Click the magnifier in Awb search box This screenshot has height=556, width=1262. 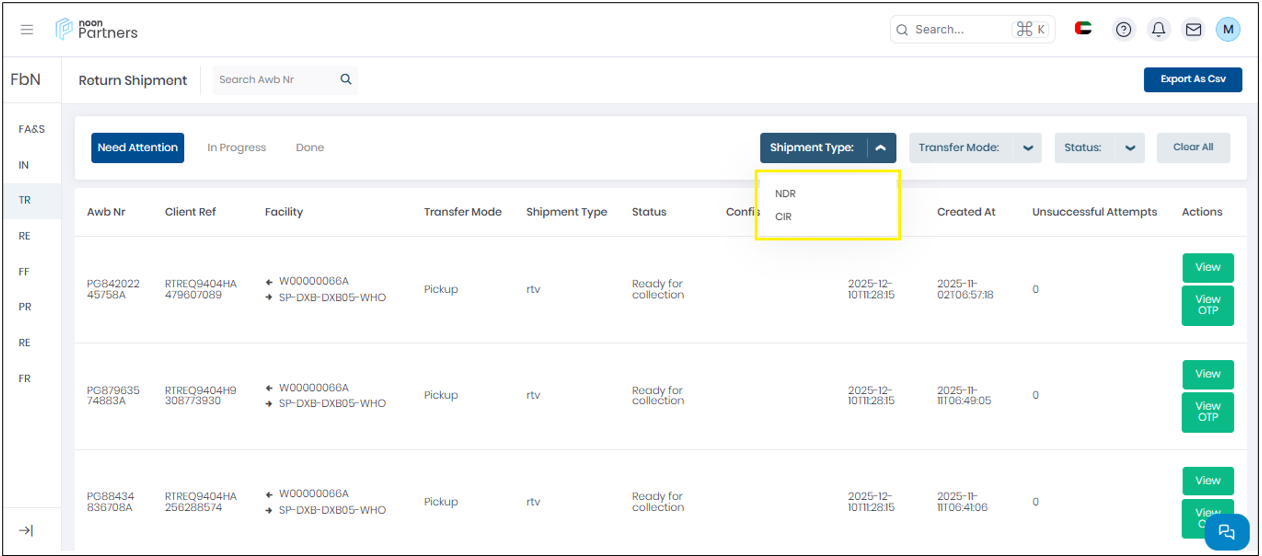(346, 80)
